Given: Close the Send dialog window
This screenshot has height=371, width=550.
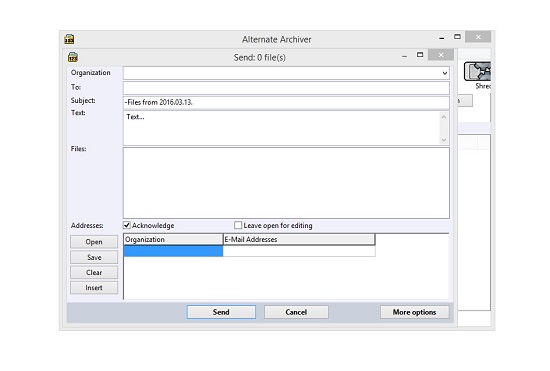Looking at the screenshot, I should (x=441, y=55).
